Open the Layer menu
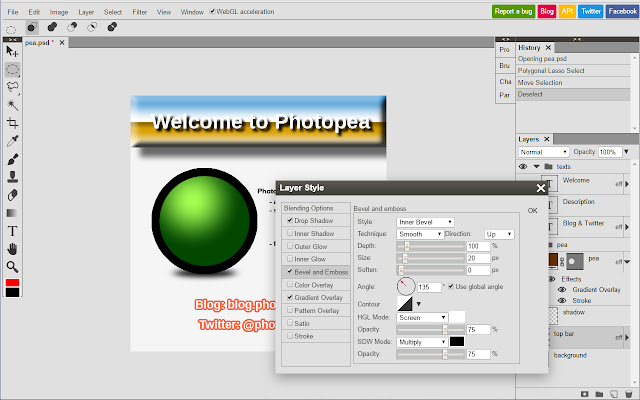Screen dimensions: 640x400 pyautogui.click(x=86, y=12)
